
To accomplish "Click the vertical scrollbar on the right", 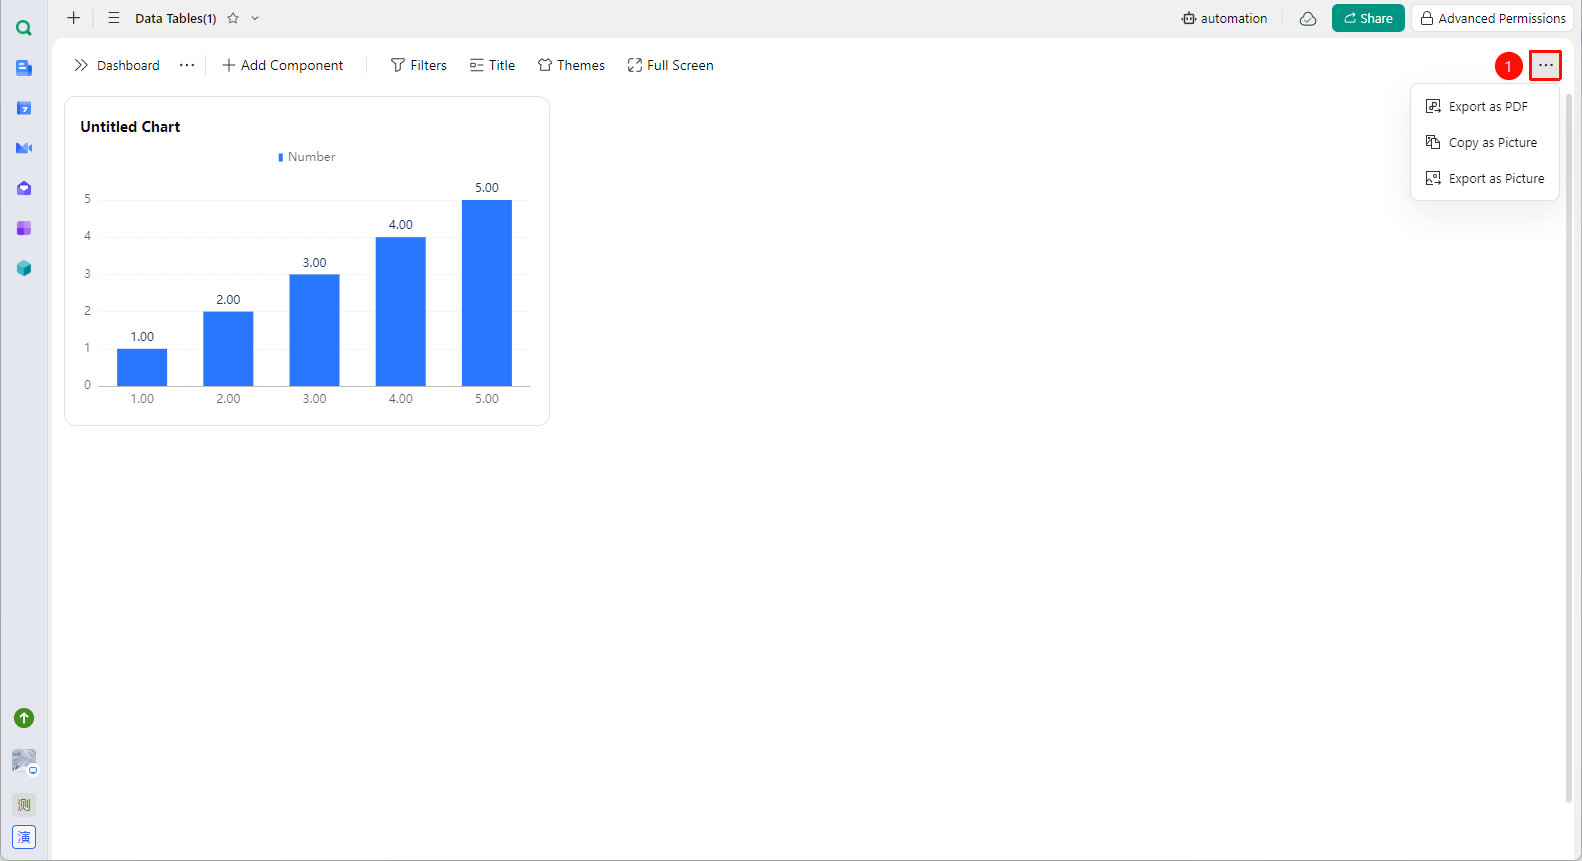I will [x=1569, y=447].
